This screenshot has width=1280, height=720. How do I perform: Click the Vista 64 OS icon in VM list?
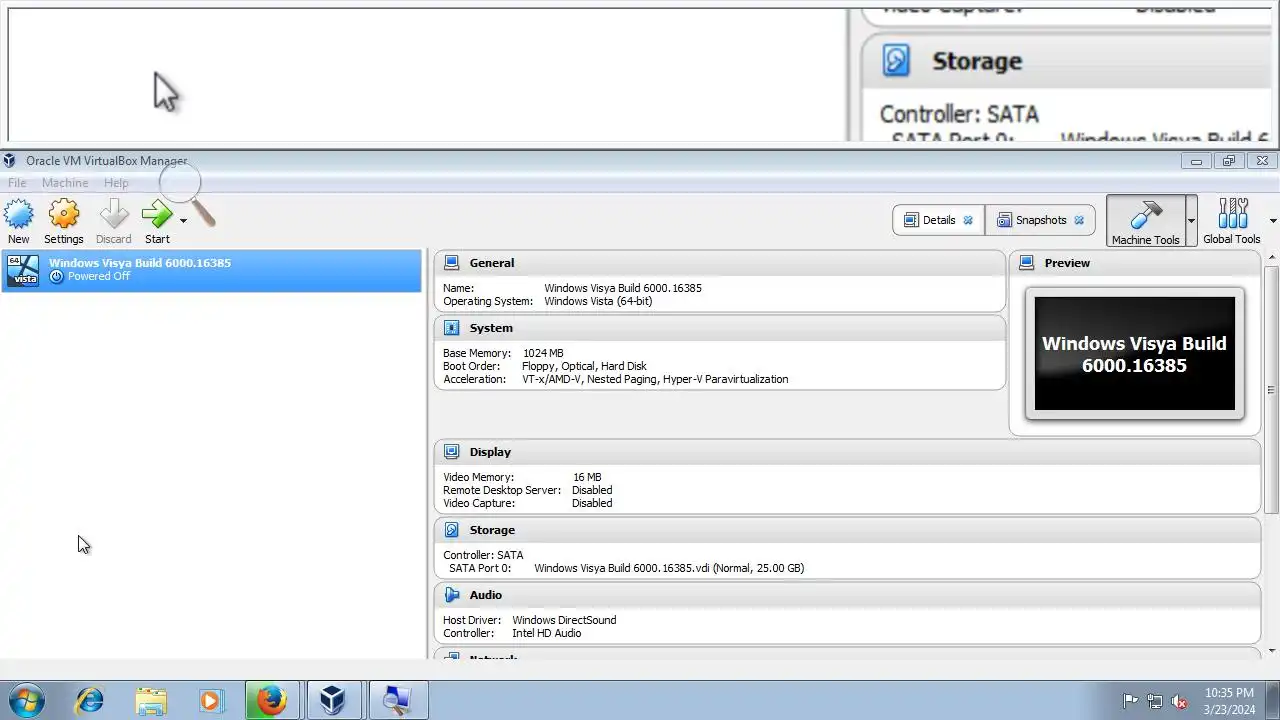point(23,270)
